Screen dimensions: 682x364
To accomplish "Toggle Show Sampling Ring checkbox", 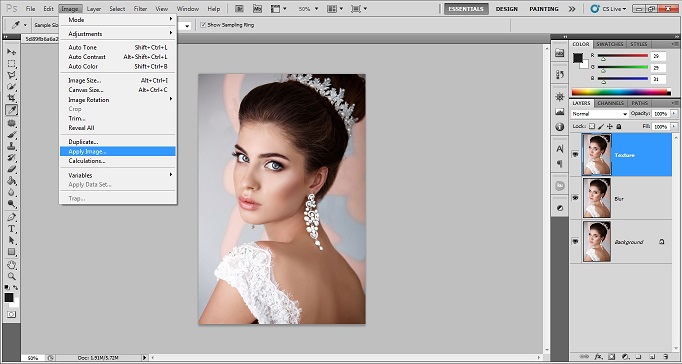I will coord(203,25).
